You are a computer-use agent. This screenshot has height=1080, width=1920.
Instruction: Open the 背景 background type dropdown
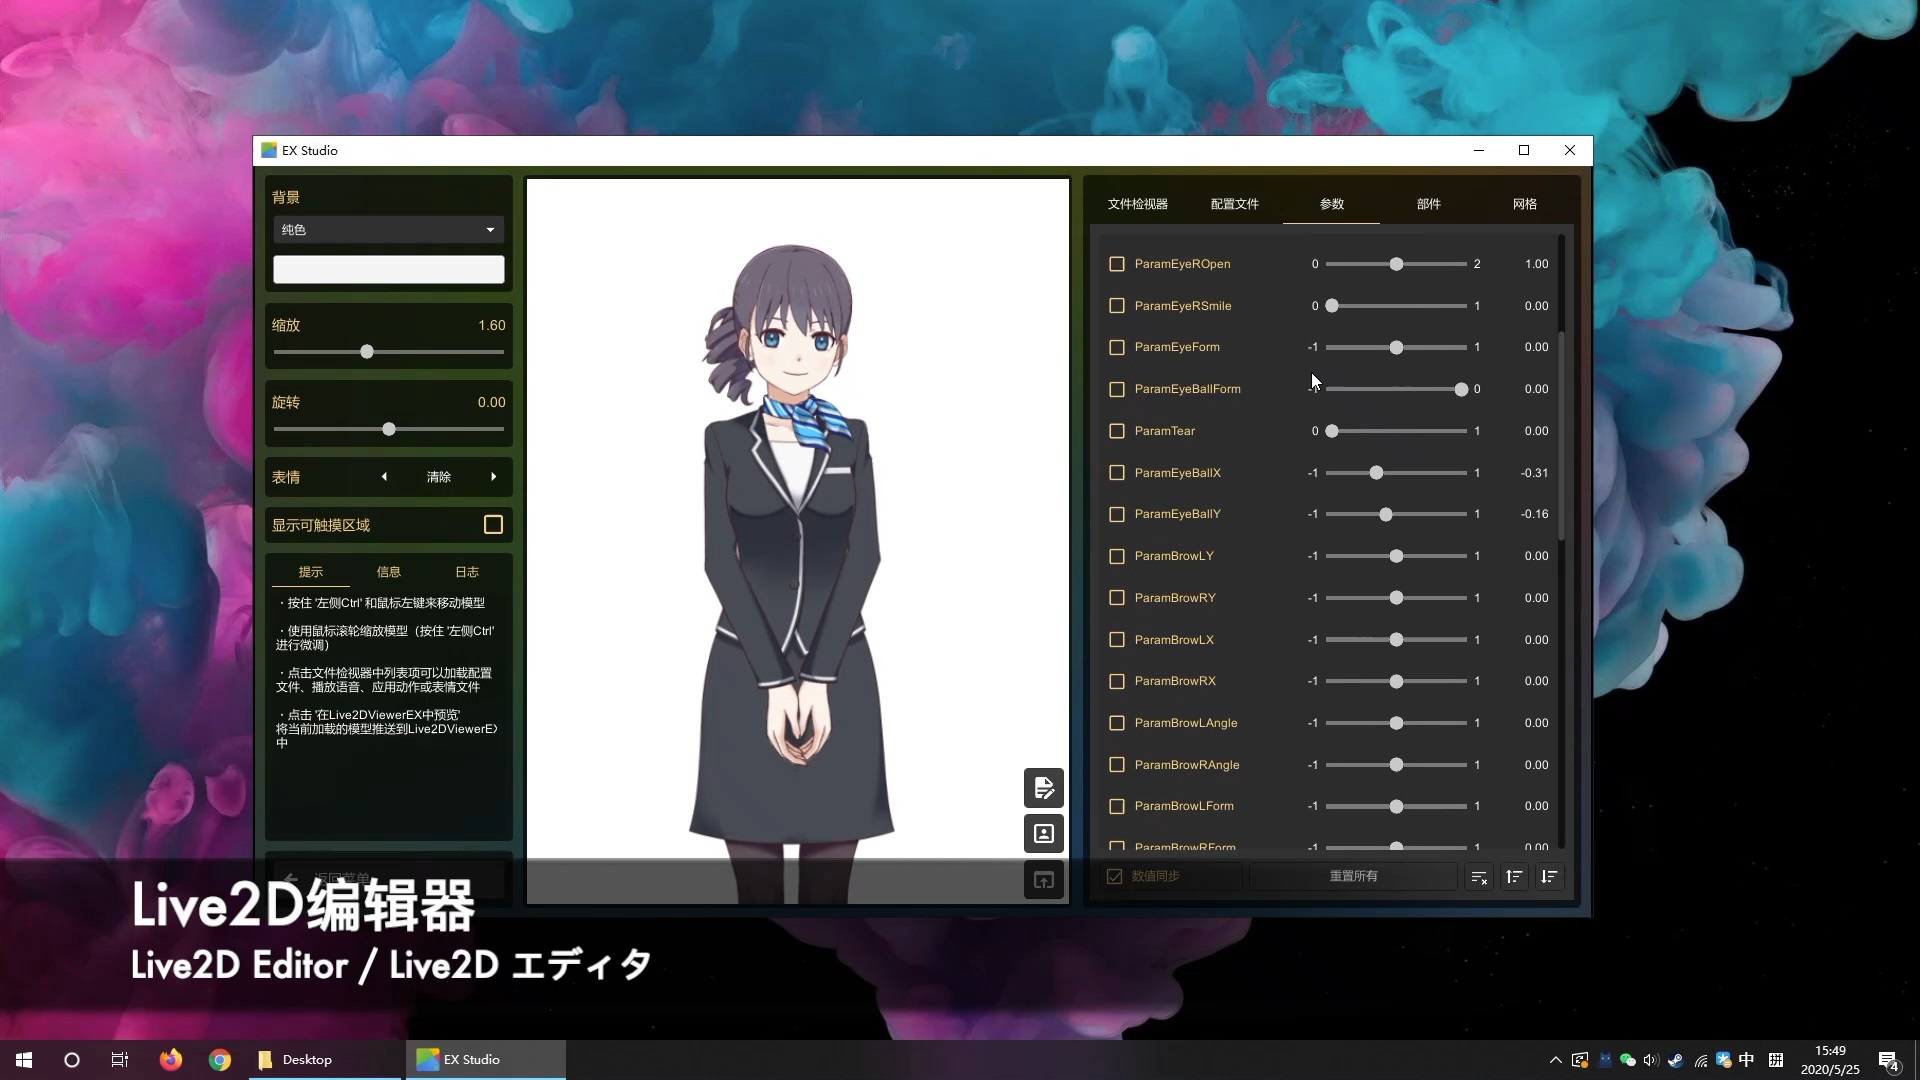tap(388, 229)
